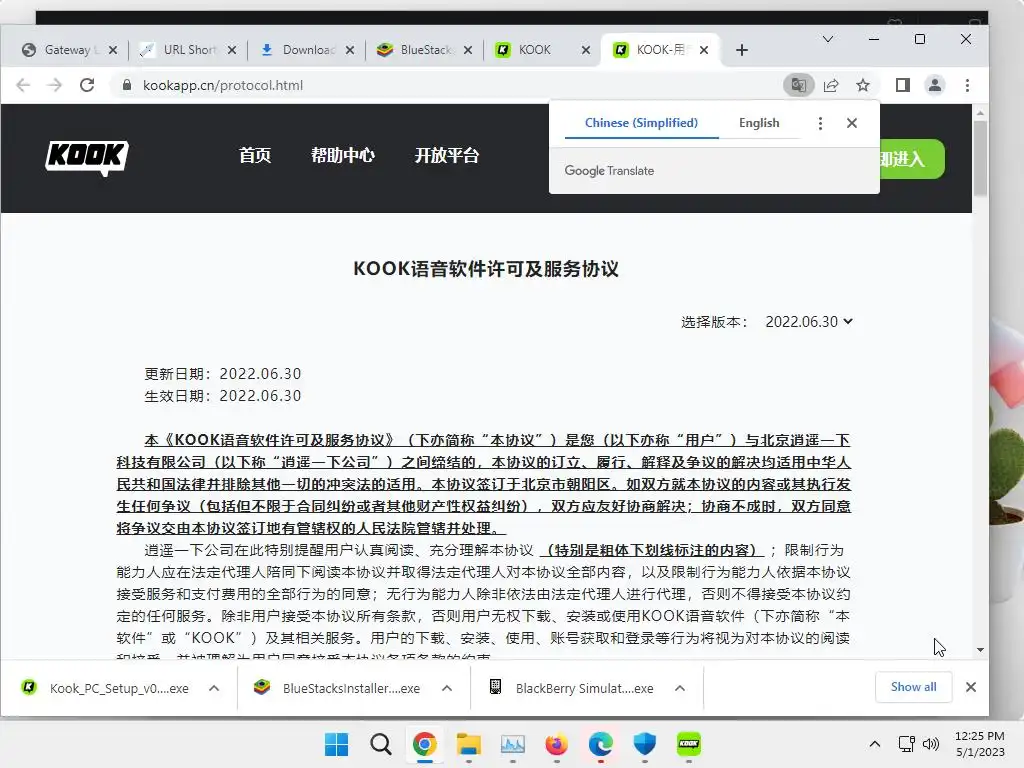Expand options for Kook_PC_Setup download
The width and height of the screenshot is (1024, 768).
point(214,688)
